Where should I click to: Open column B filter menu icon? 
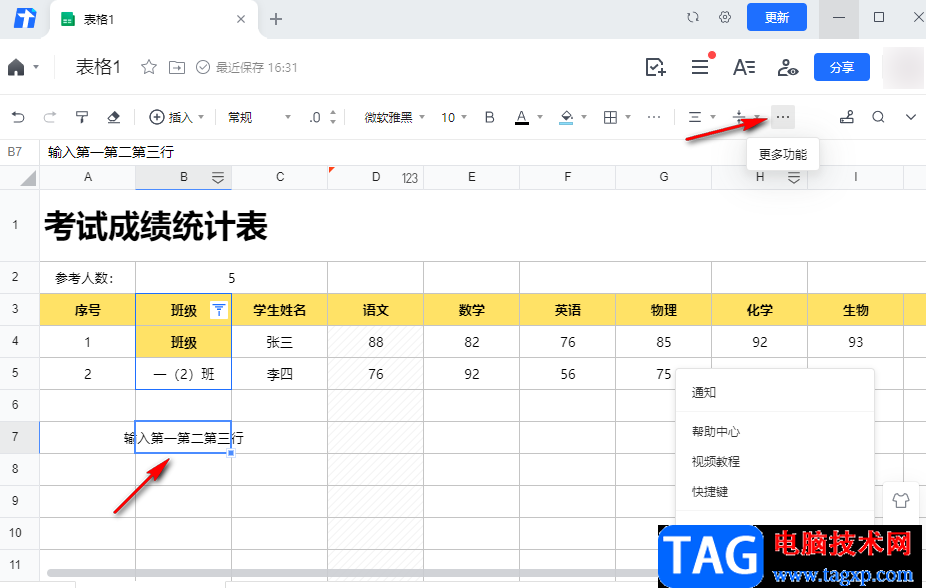point(218,178)
